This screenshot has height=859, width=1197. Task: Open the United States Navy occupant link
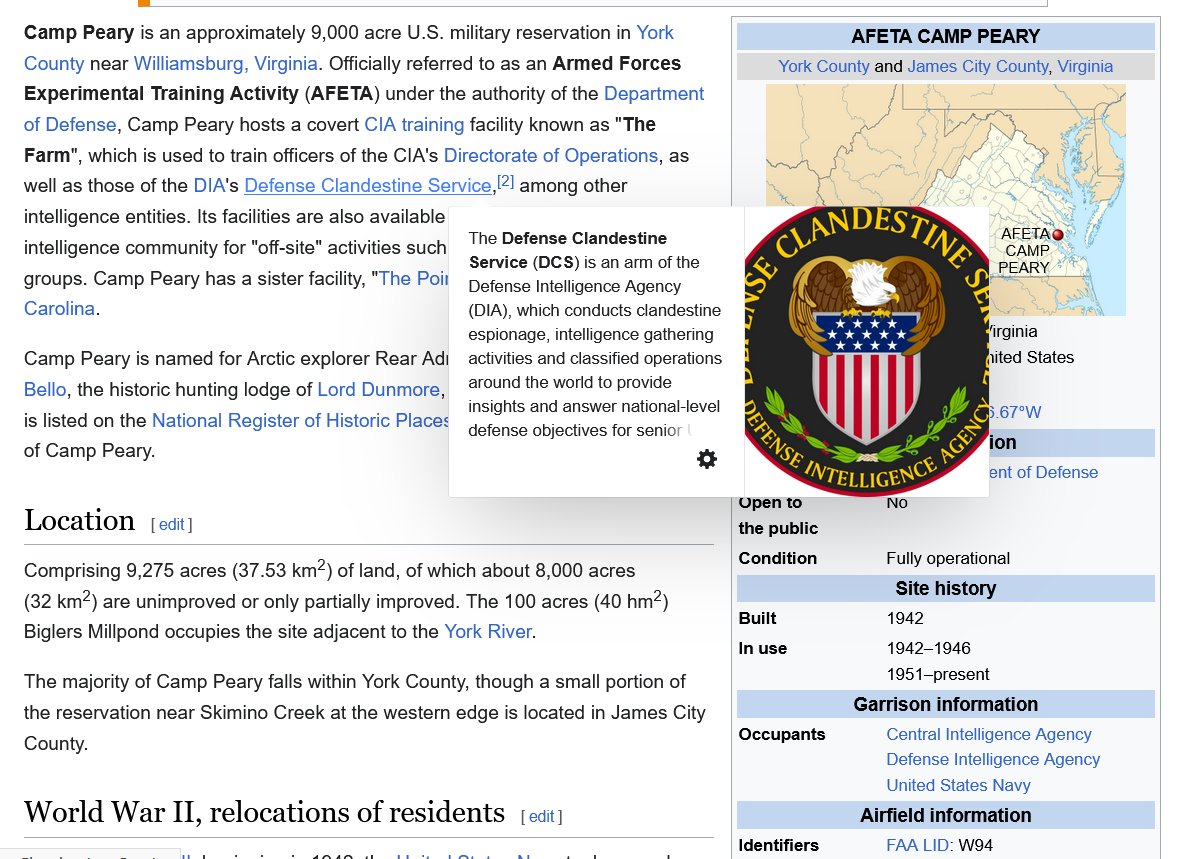pos(958,785)
